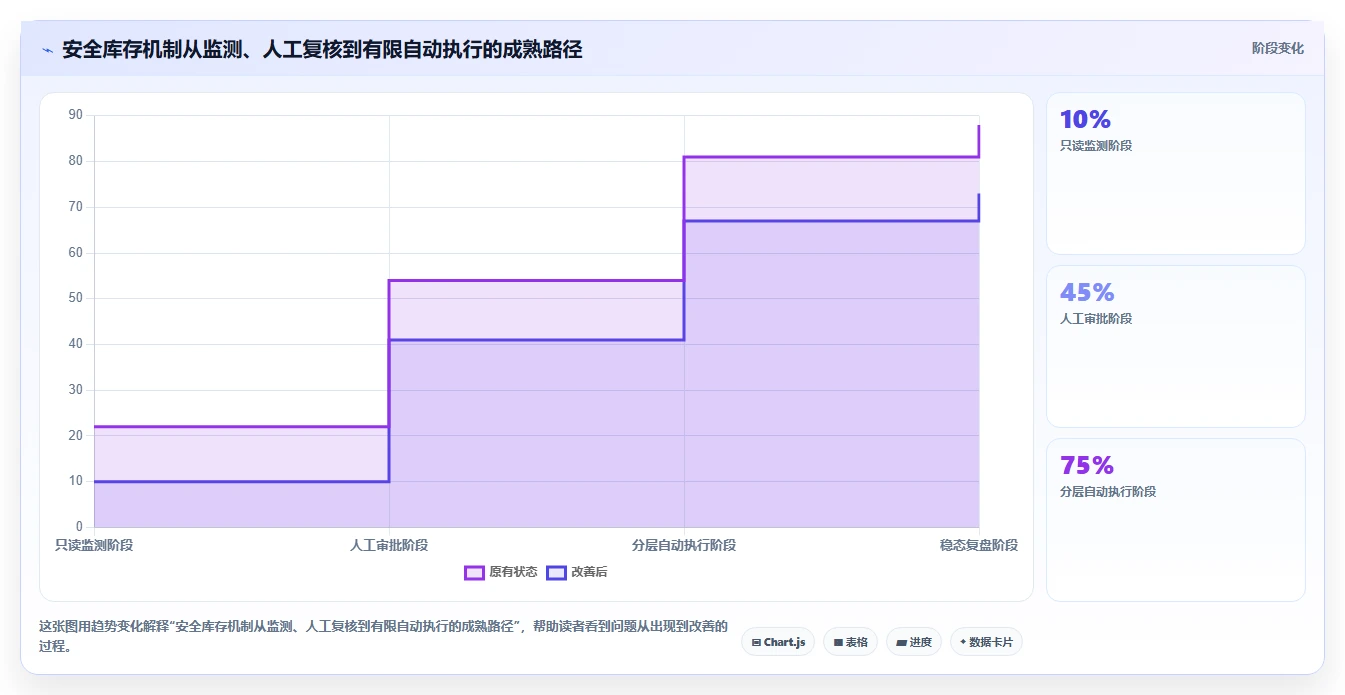This screenshot has width=1345, height=695.
Task: Toggle the 原有状态 legend item
Action: tap(501, 572)
